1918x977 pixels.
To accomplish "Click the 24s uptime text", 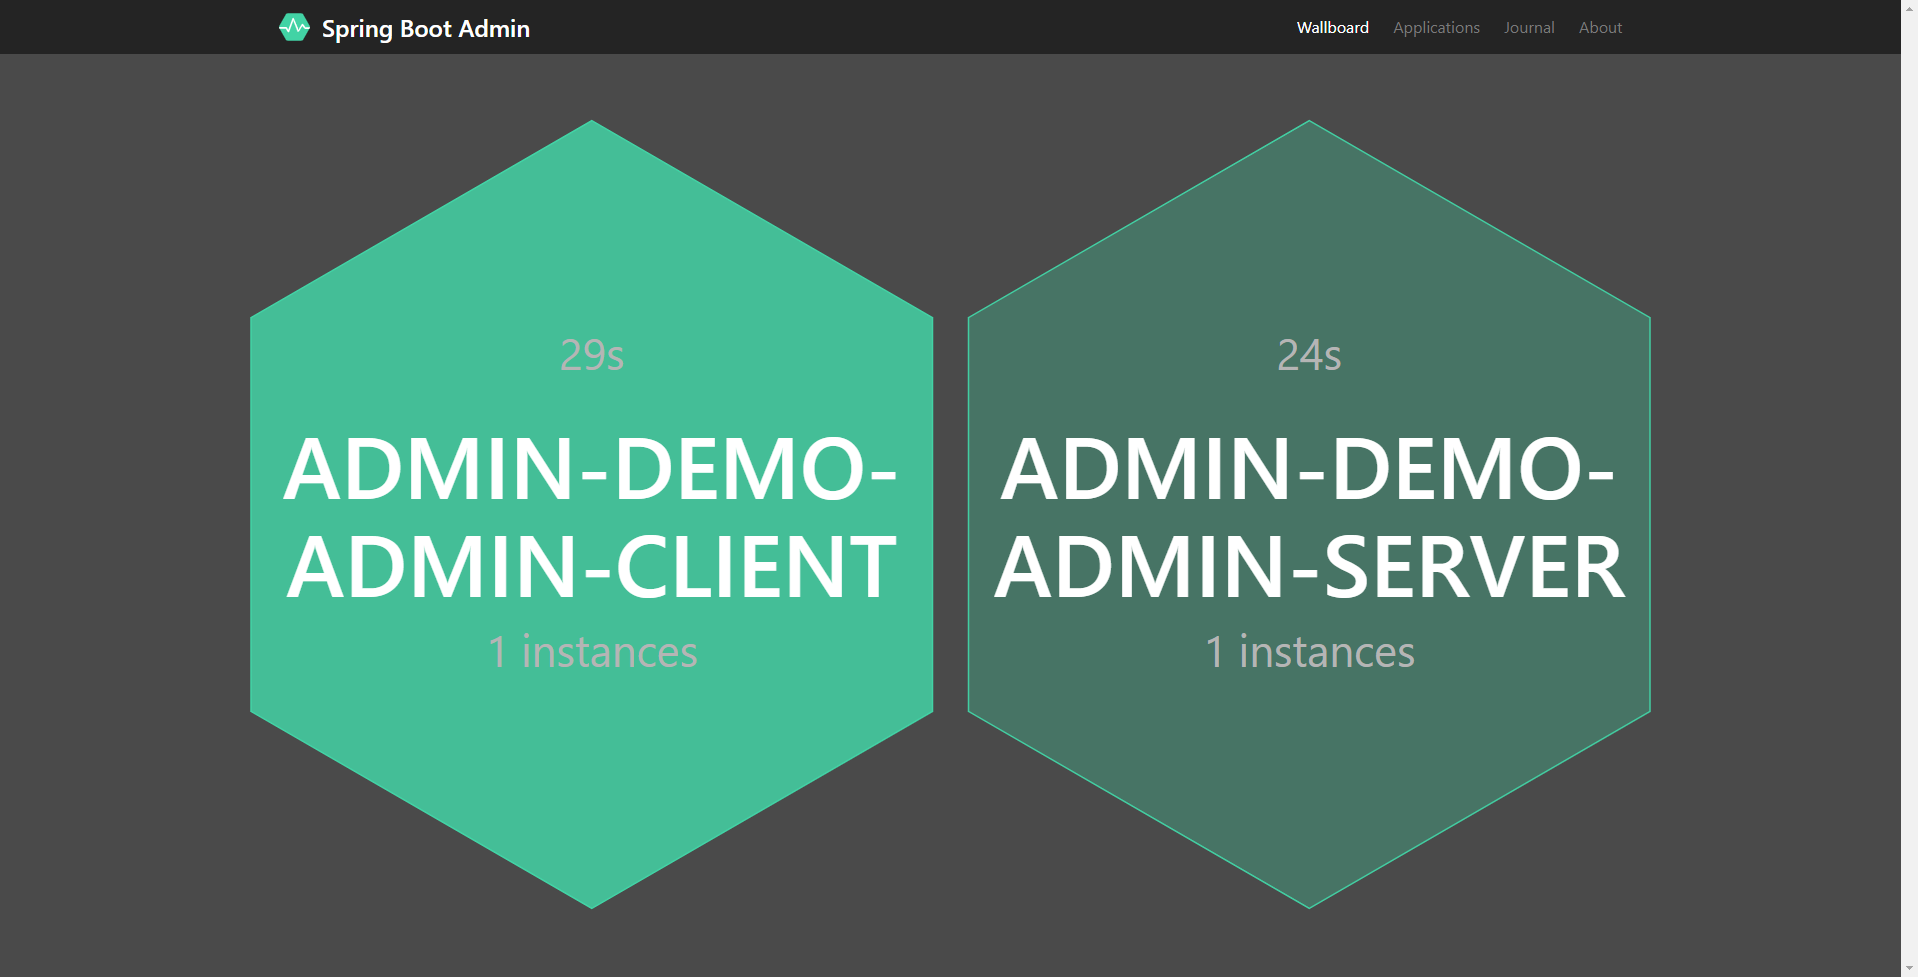I will (x=1309, y=355).
